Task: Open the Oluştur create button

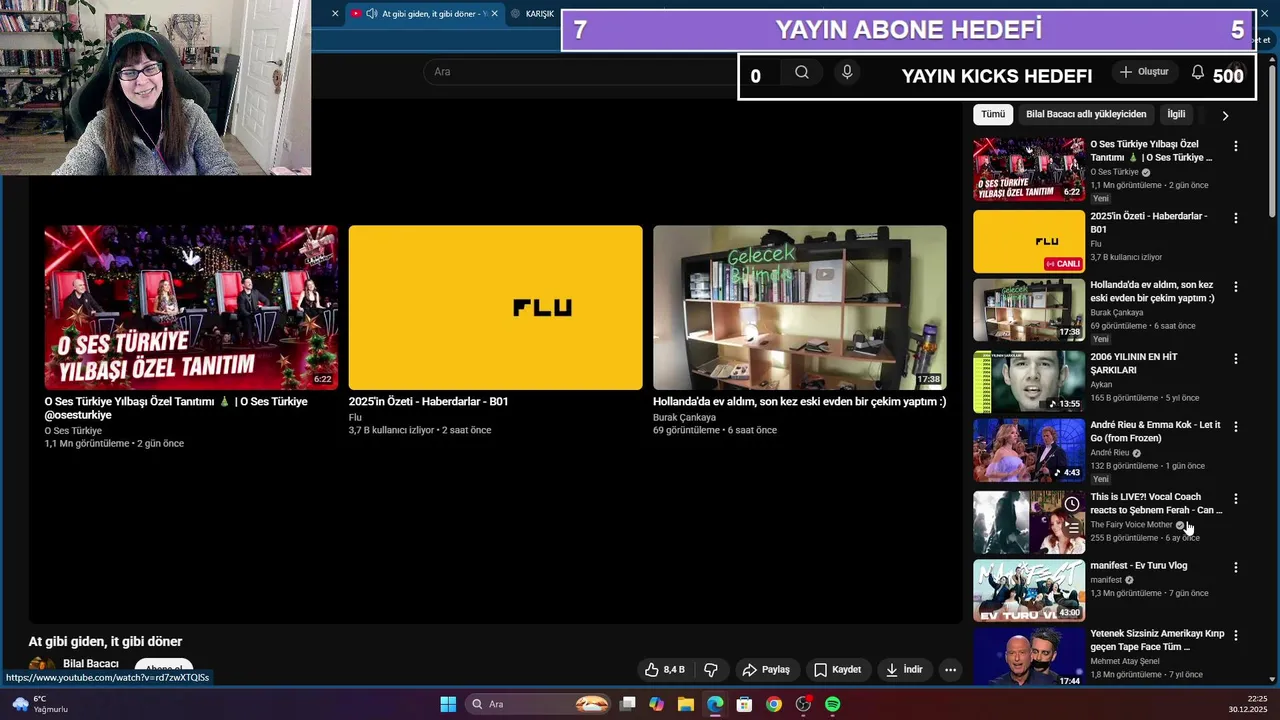Action: (1144, 72)
